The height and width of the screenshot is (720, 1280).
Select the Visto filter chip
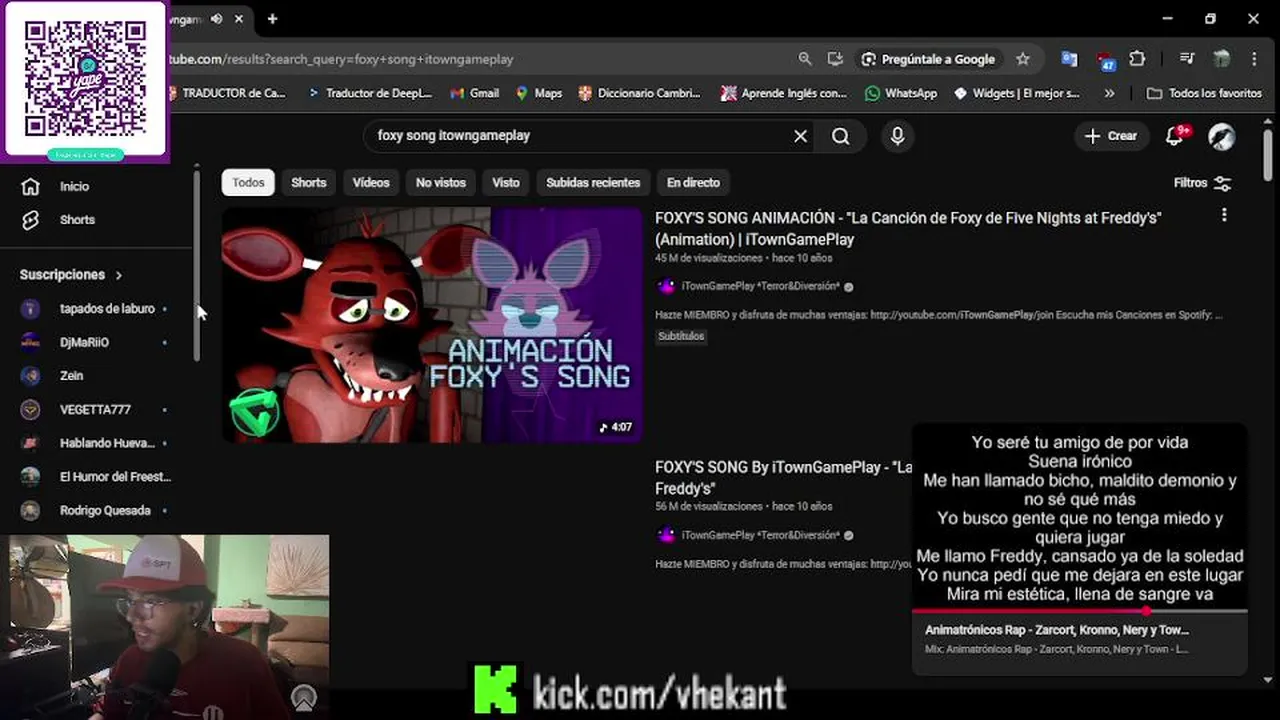click(506, 182)
